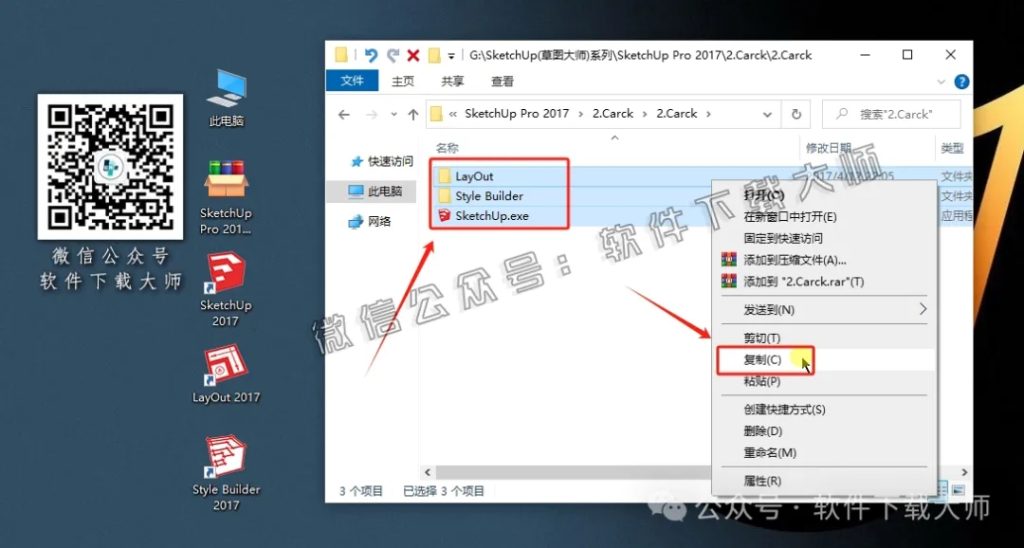Click the blue help question mark icon
The image size is (1024, 548).
click(x=961, y=82)
